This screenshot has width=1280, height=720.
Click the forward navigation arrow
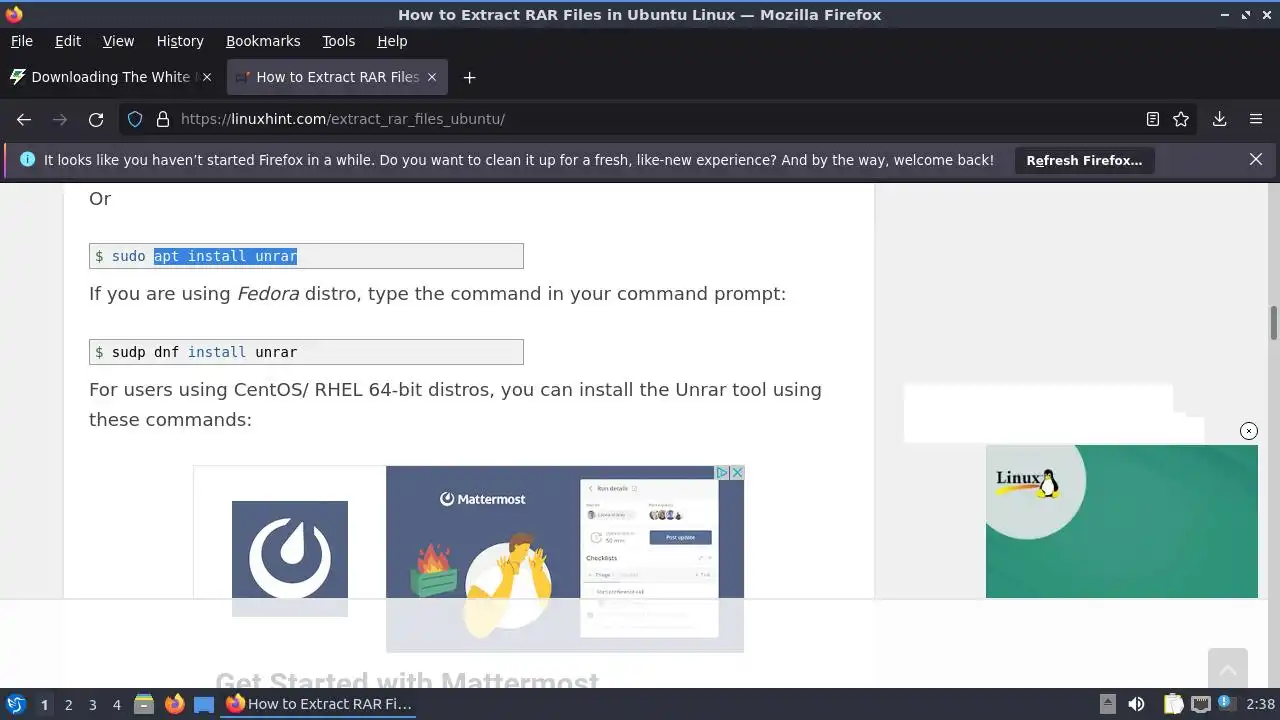tap(60, 119)
